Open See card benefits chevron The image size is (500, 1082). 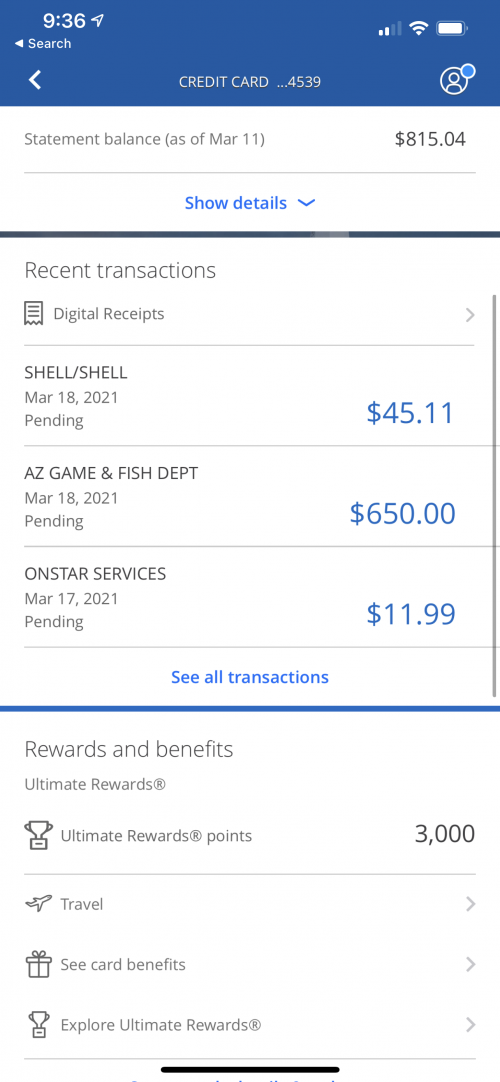point(470,964)
